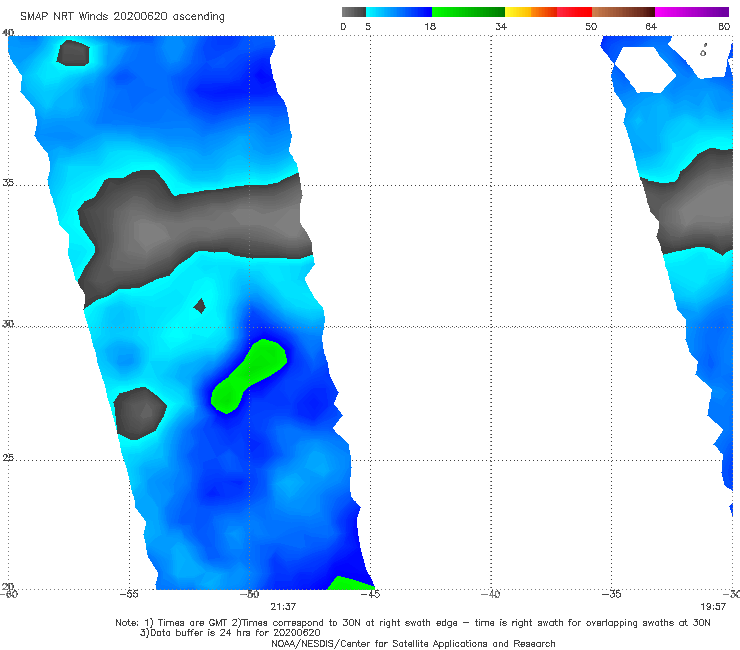Image resolution: width=740 pixels, height=650 pixels.
Task: Click the gray patch near 27N, 55W
Action: 140,414
